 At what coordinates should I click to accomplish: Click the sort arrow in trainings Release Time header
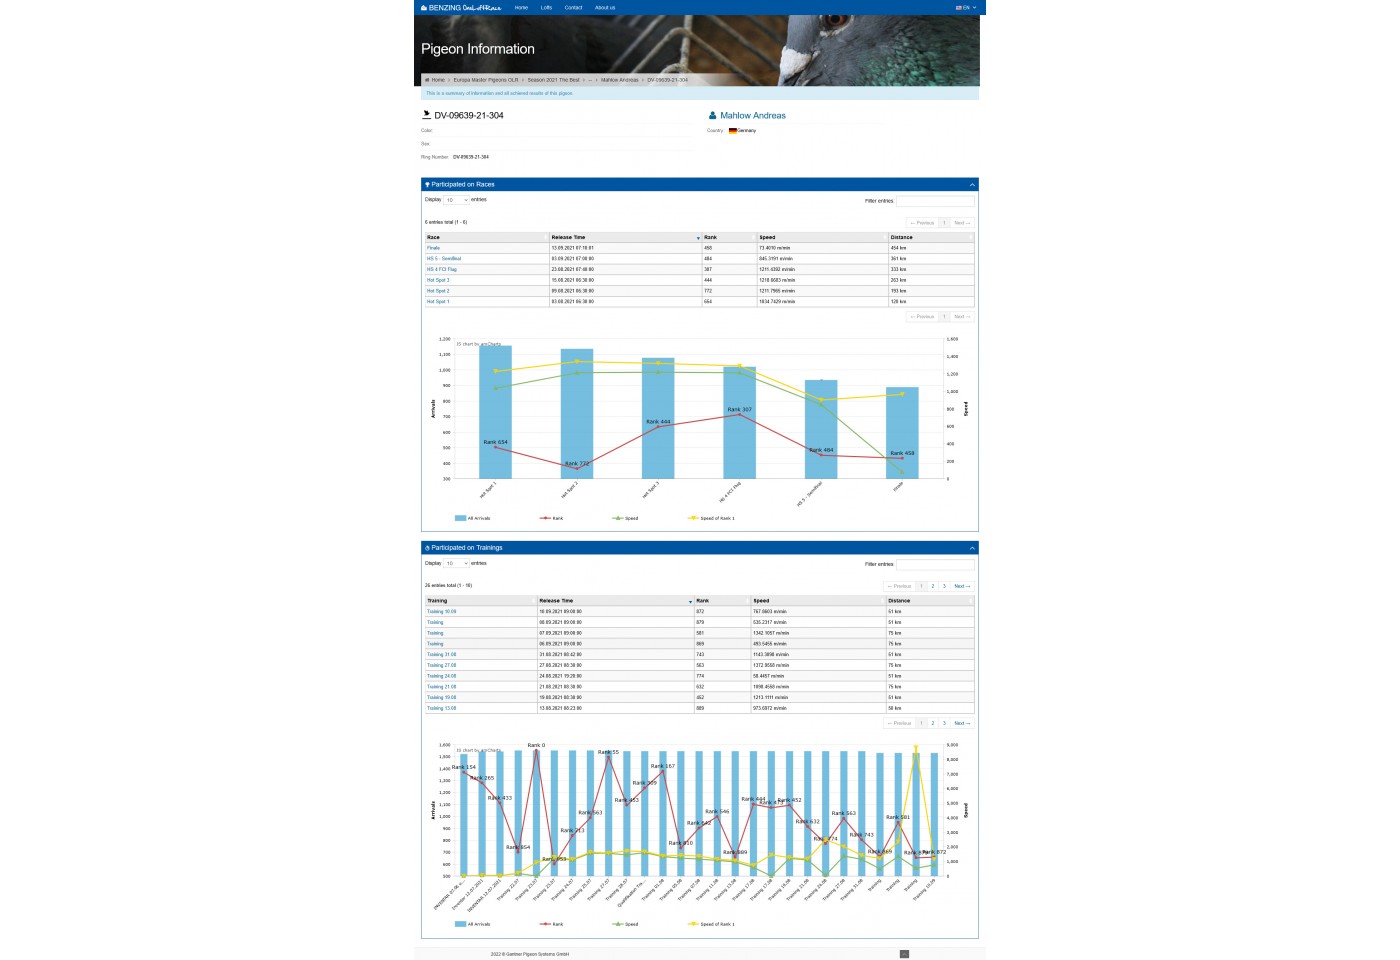[690, 601]
